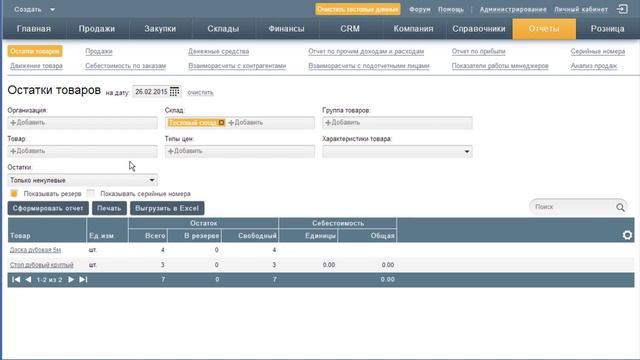
Task: Select Остатки товаров report
Action: coord(35,51)
